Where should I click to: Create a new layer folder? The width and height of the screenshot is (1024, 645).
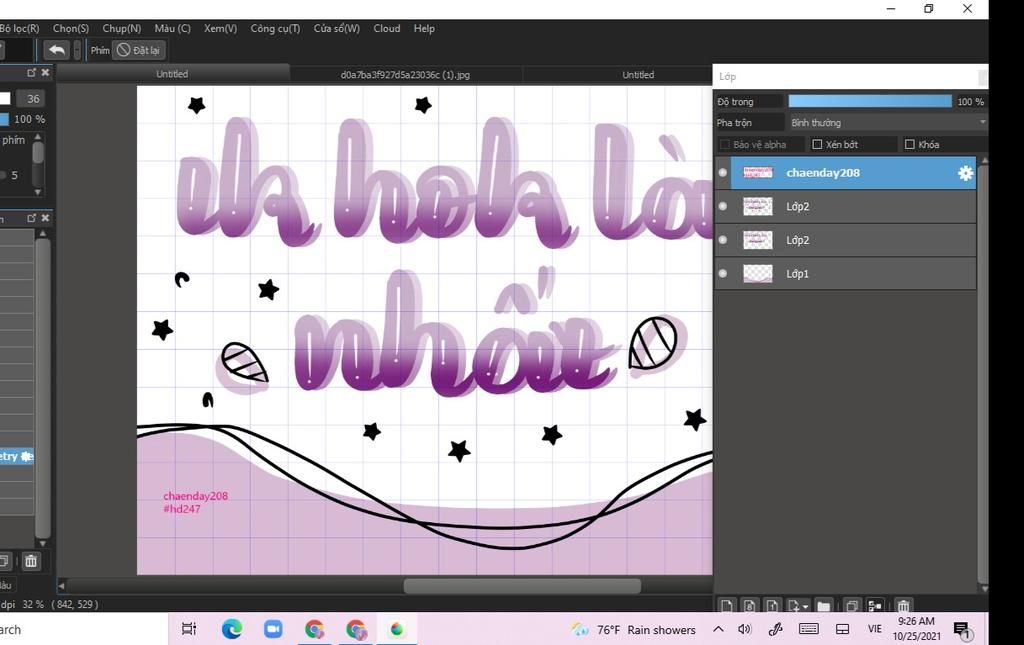click(824, 606)
